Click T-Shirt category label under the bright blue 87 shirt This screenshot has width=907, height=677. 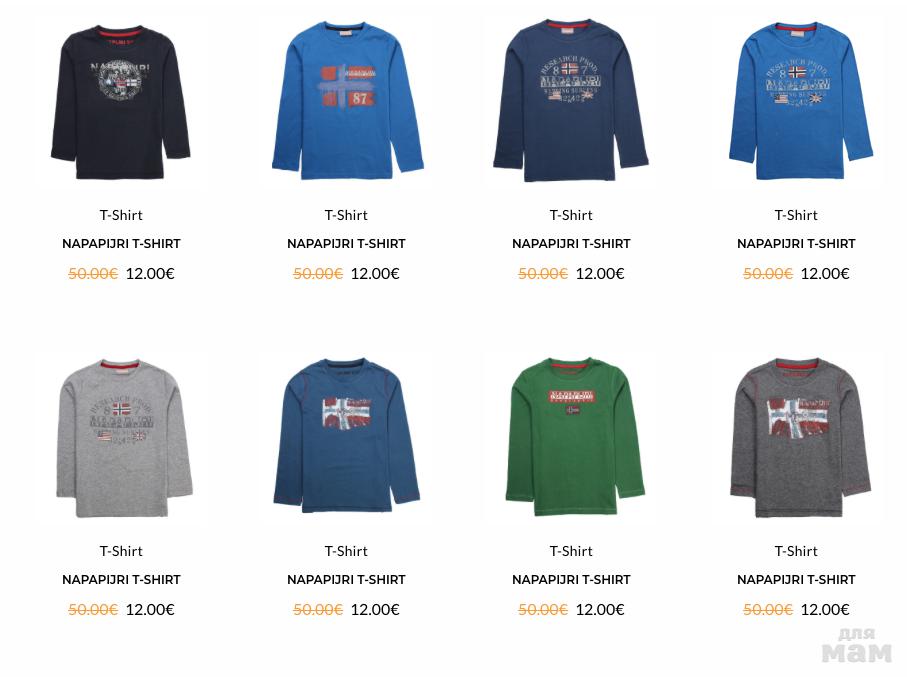[x=346, y=215]
